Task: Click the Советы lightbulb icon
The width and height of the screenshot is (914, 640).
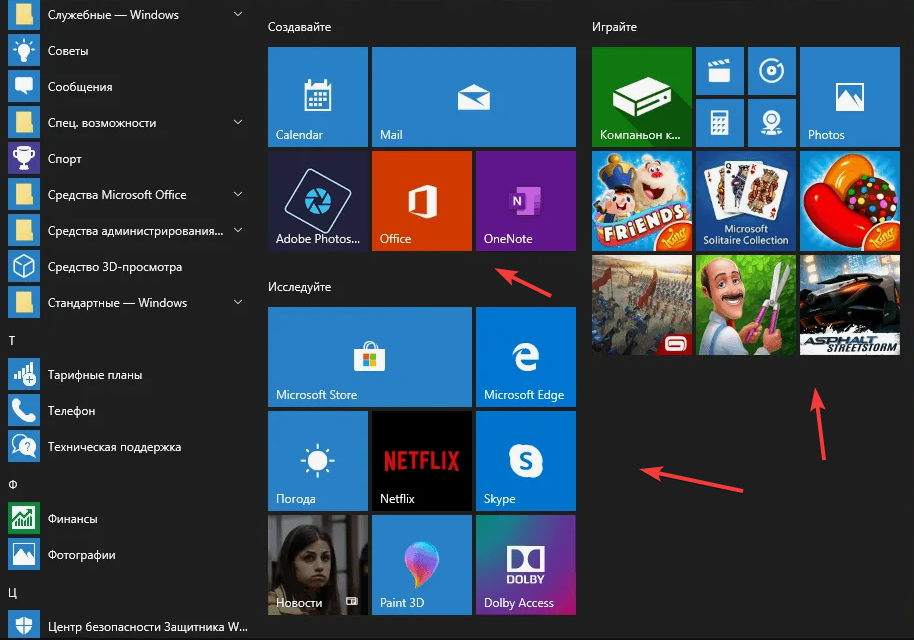Action: click(x=24, y=51)
